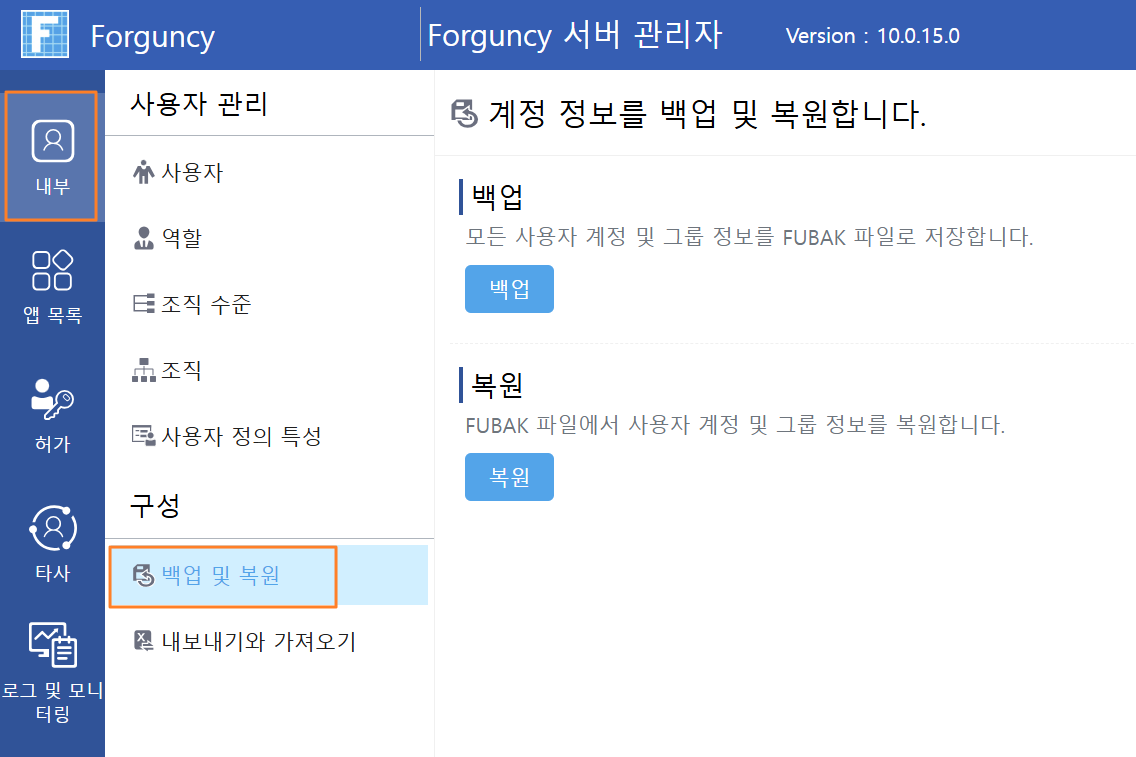The width and height of the screenshot is (1136, 757).
Task: Click the 내보내기와 가져오기 icon
Action: pyautogui.click(x=143, y=641)
